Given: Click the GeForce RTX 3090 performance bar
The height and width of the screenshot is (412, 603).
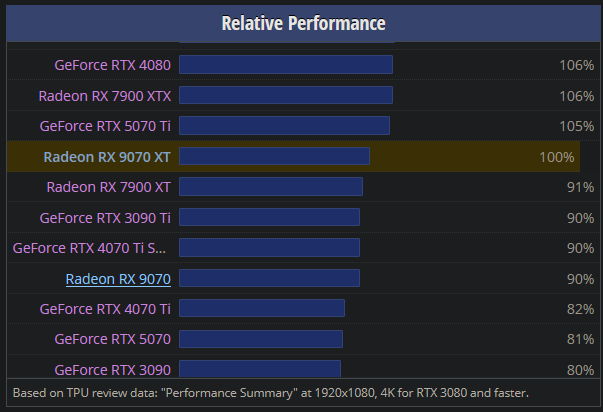Looking at the screenshot, I should click(260, 369).
